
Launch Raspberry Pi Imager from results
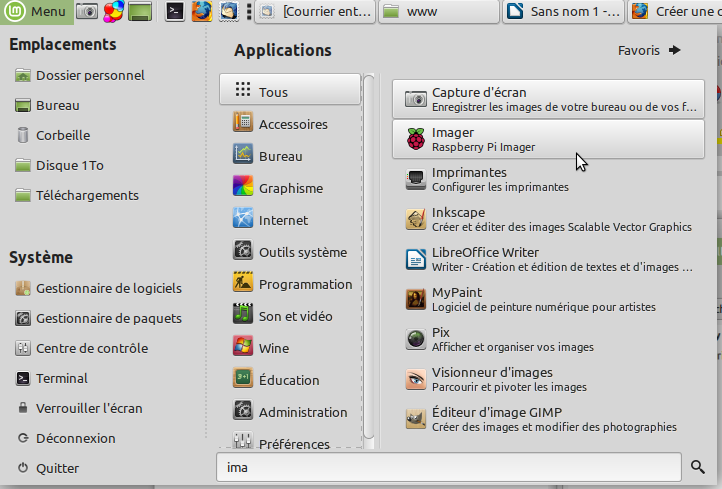[548, 139]
